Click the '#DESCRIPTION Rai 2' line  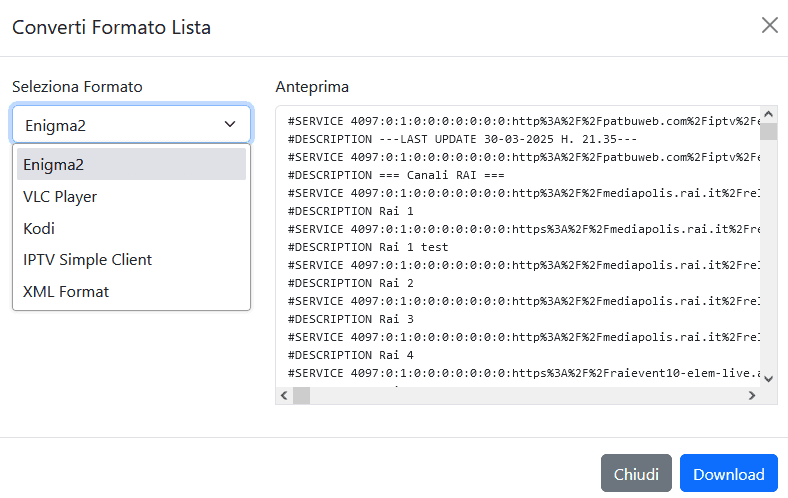[x=350, y=283]
